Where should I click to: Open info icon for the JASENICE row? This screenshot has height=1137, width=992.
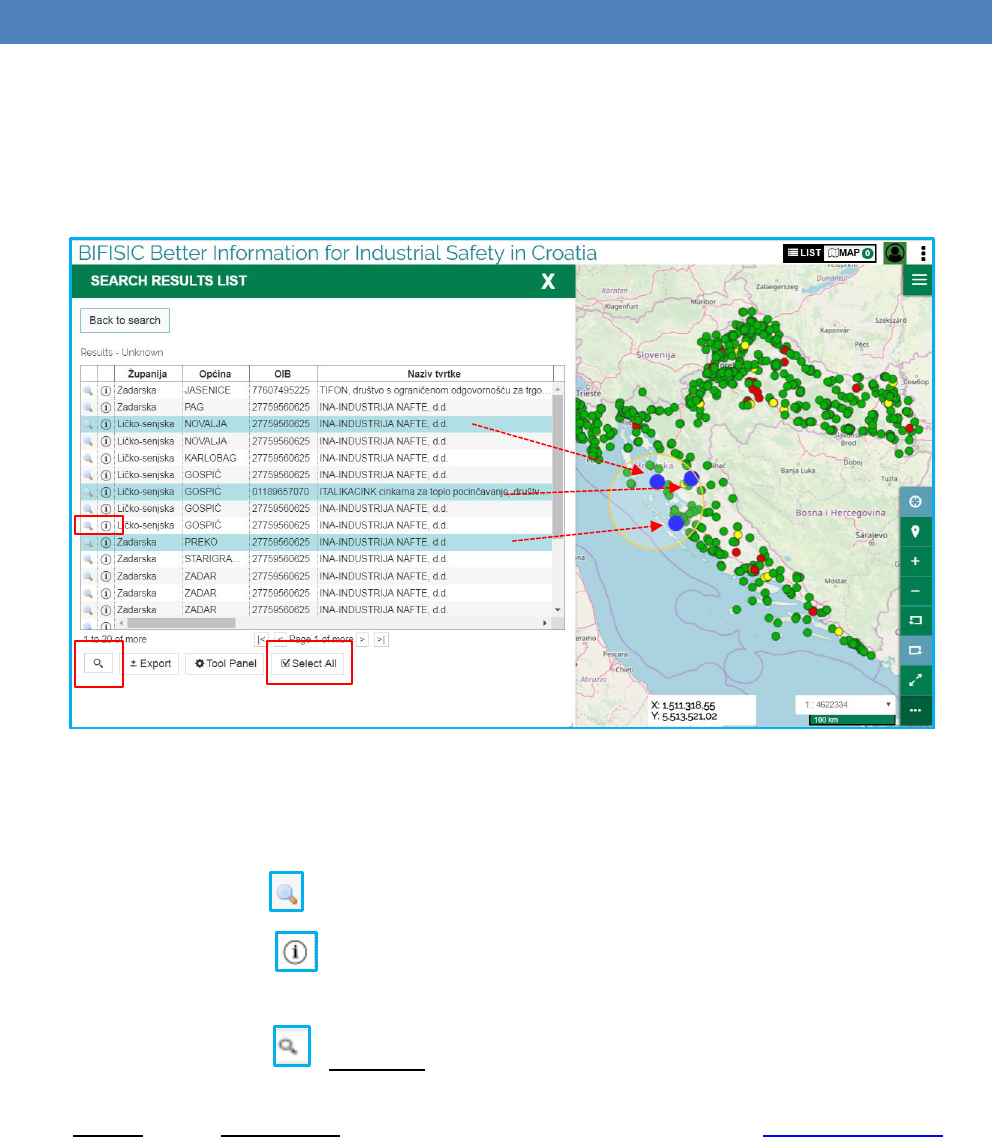[106, 391]
